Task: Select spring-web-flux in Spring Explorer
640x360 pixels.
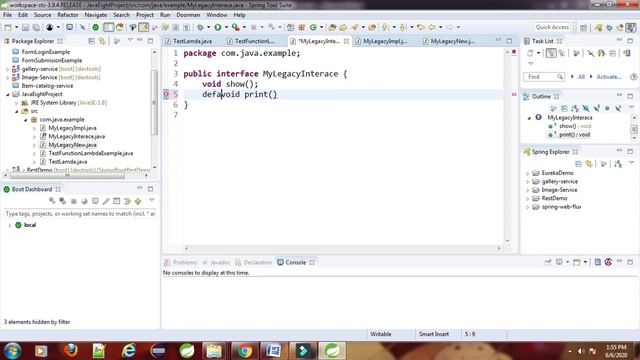Action: click(561, 207)
